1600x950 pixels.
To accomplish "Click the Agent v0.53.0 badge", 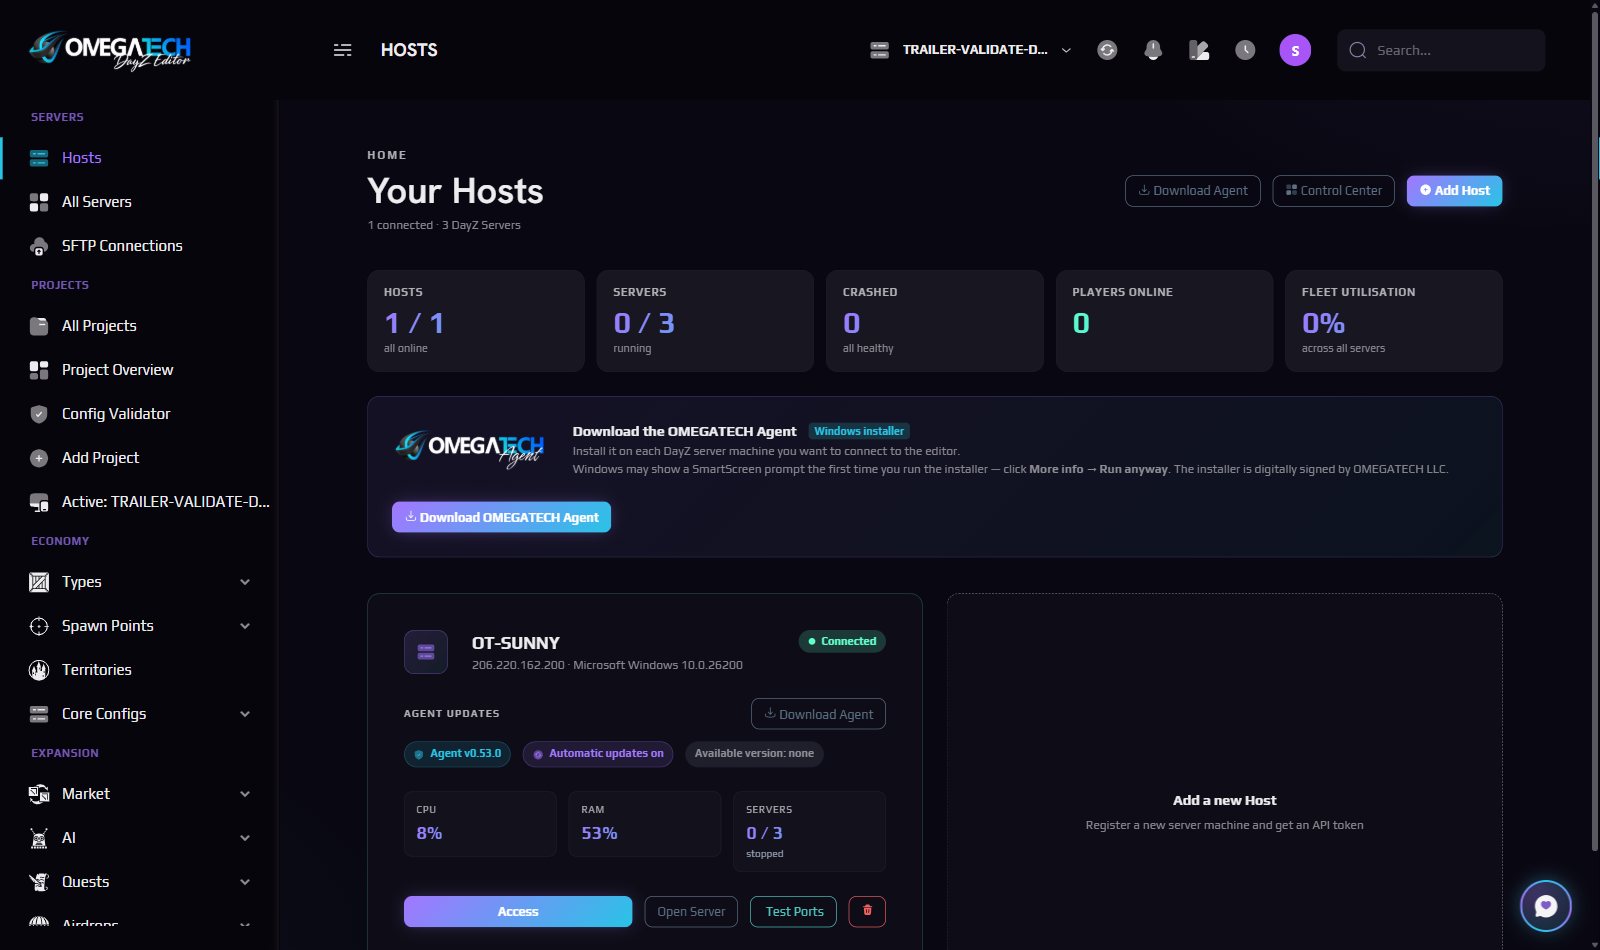I will [457, 754].
